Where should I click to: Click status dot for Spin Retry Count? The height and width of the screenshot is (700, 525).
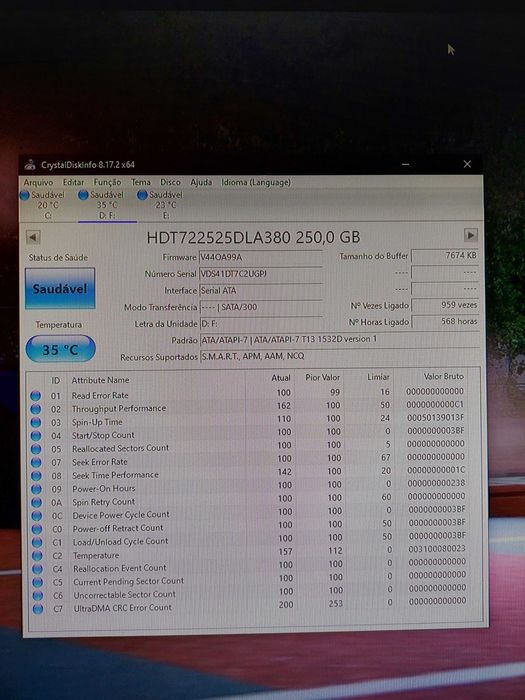(x=37, y=503)
